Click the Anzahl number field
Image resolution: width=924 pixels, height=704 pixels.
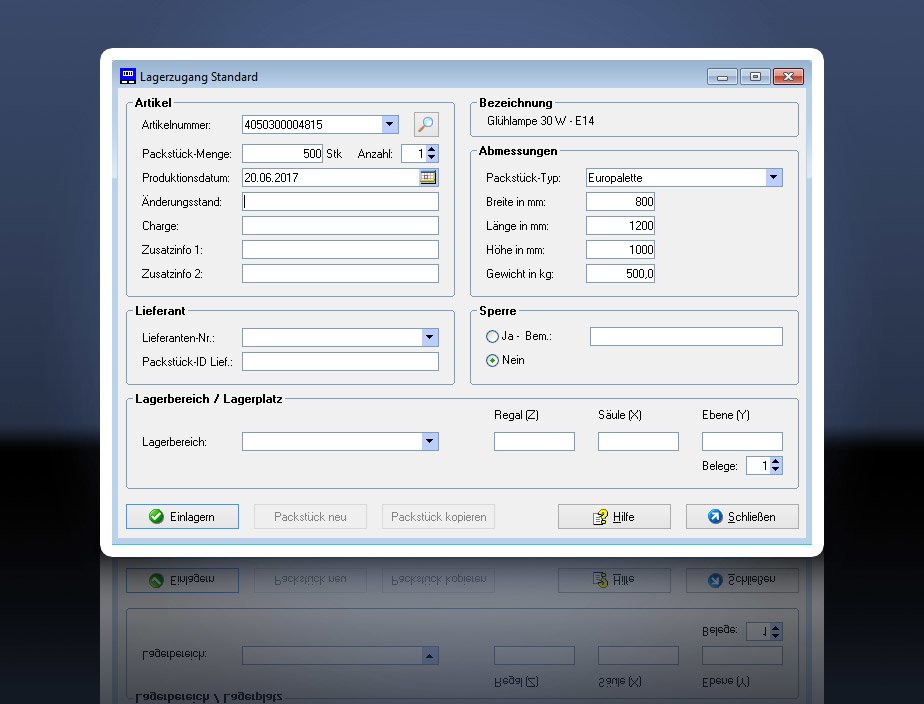point(414,154)
